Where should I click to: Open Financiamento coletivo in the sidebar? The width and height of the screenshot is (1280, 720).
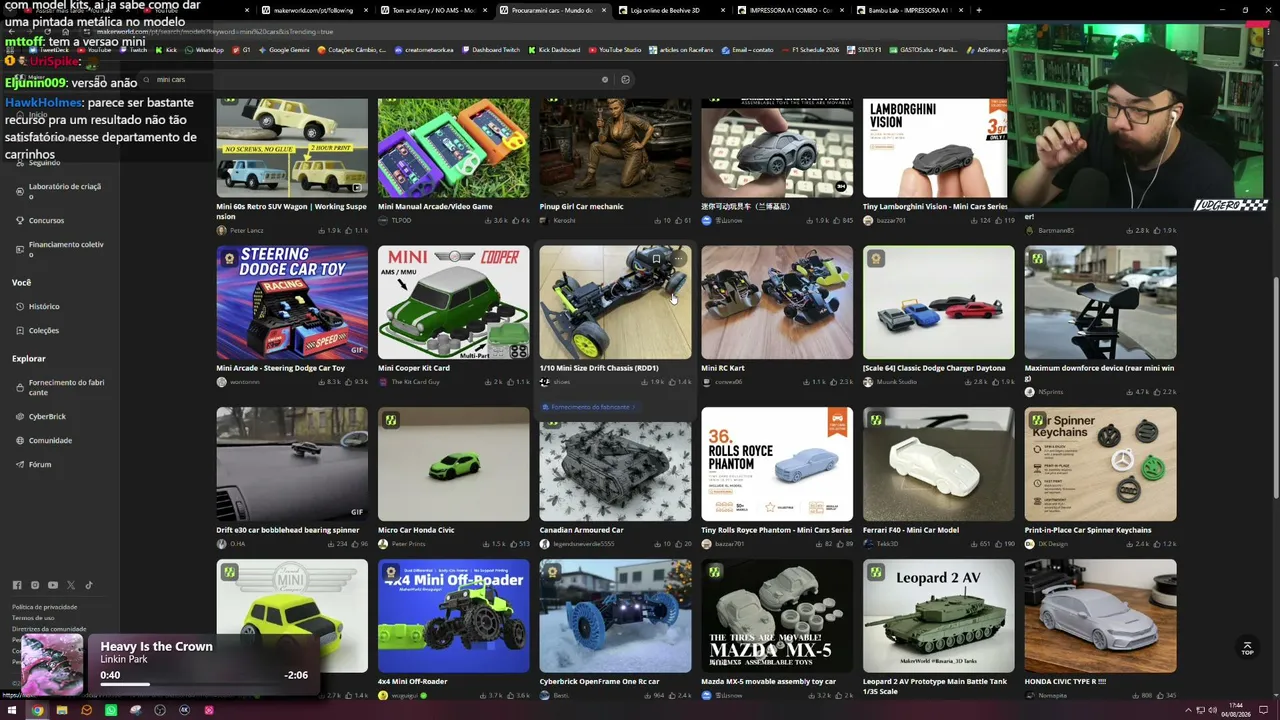(58, 249)
